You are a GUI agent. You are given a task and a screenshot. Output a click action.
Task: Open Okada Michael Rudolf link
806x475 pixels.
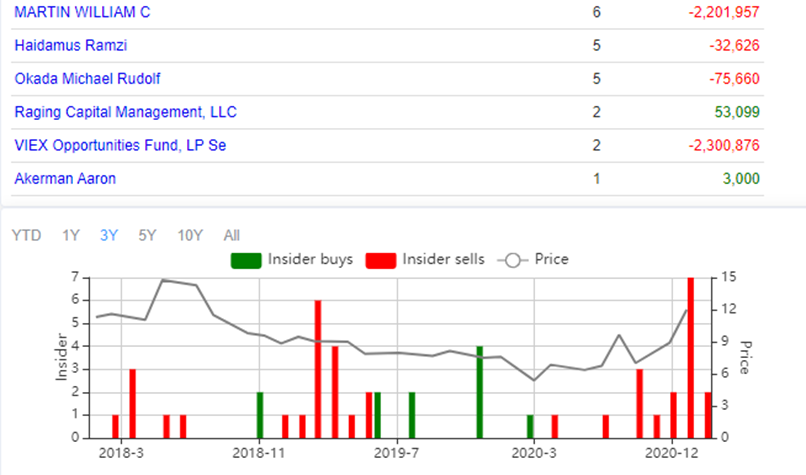87,79
